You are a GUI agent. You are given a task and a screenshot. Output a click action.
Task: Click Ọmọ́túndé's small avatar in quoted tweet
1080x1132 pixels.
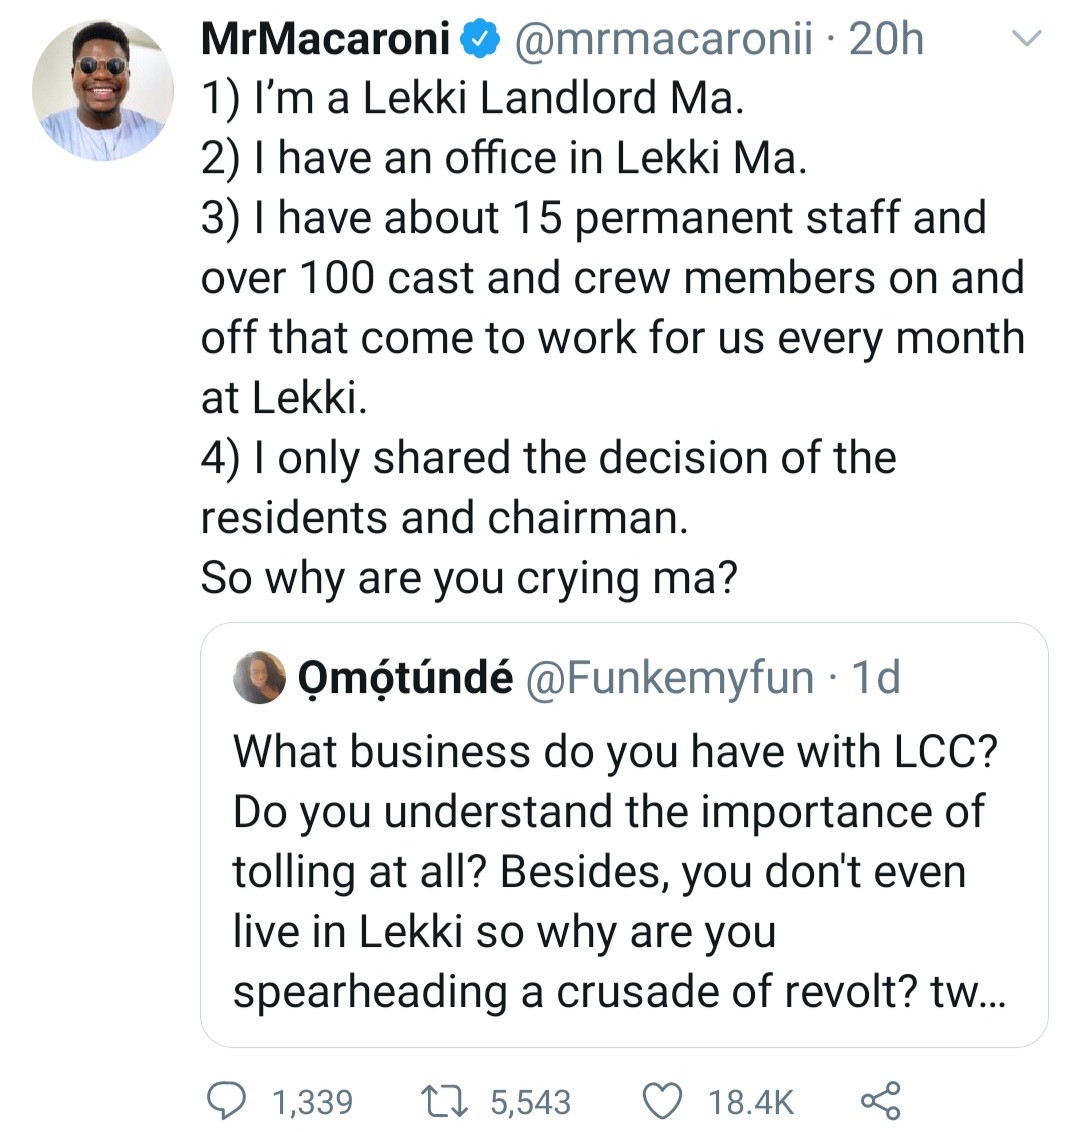coord(260,677)
